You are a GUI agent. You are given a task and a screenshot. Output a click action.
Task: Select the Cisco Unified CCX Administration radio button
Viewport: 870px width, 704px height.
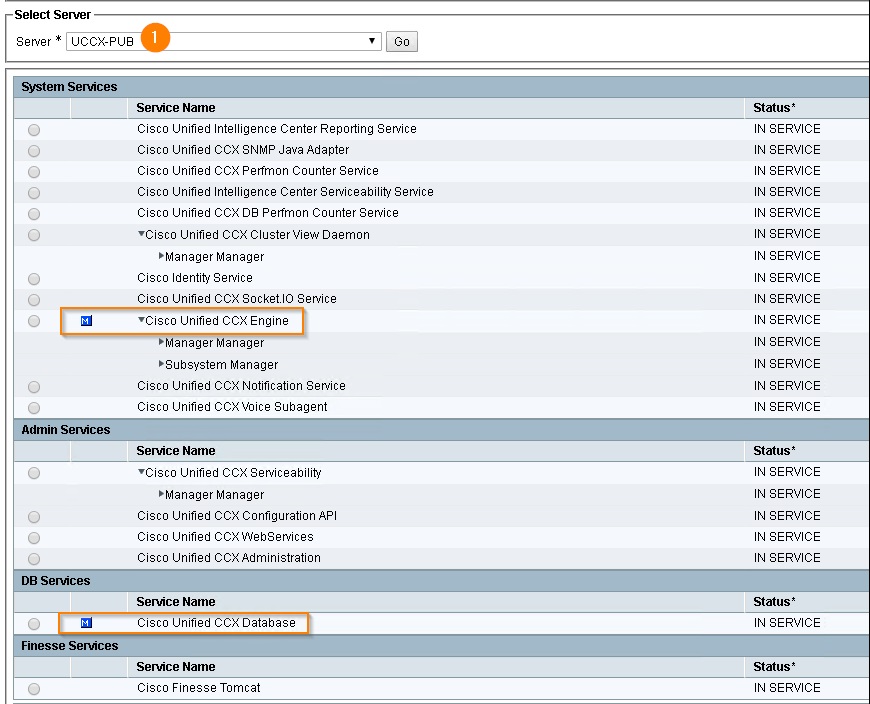tap(34, 559)
